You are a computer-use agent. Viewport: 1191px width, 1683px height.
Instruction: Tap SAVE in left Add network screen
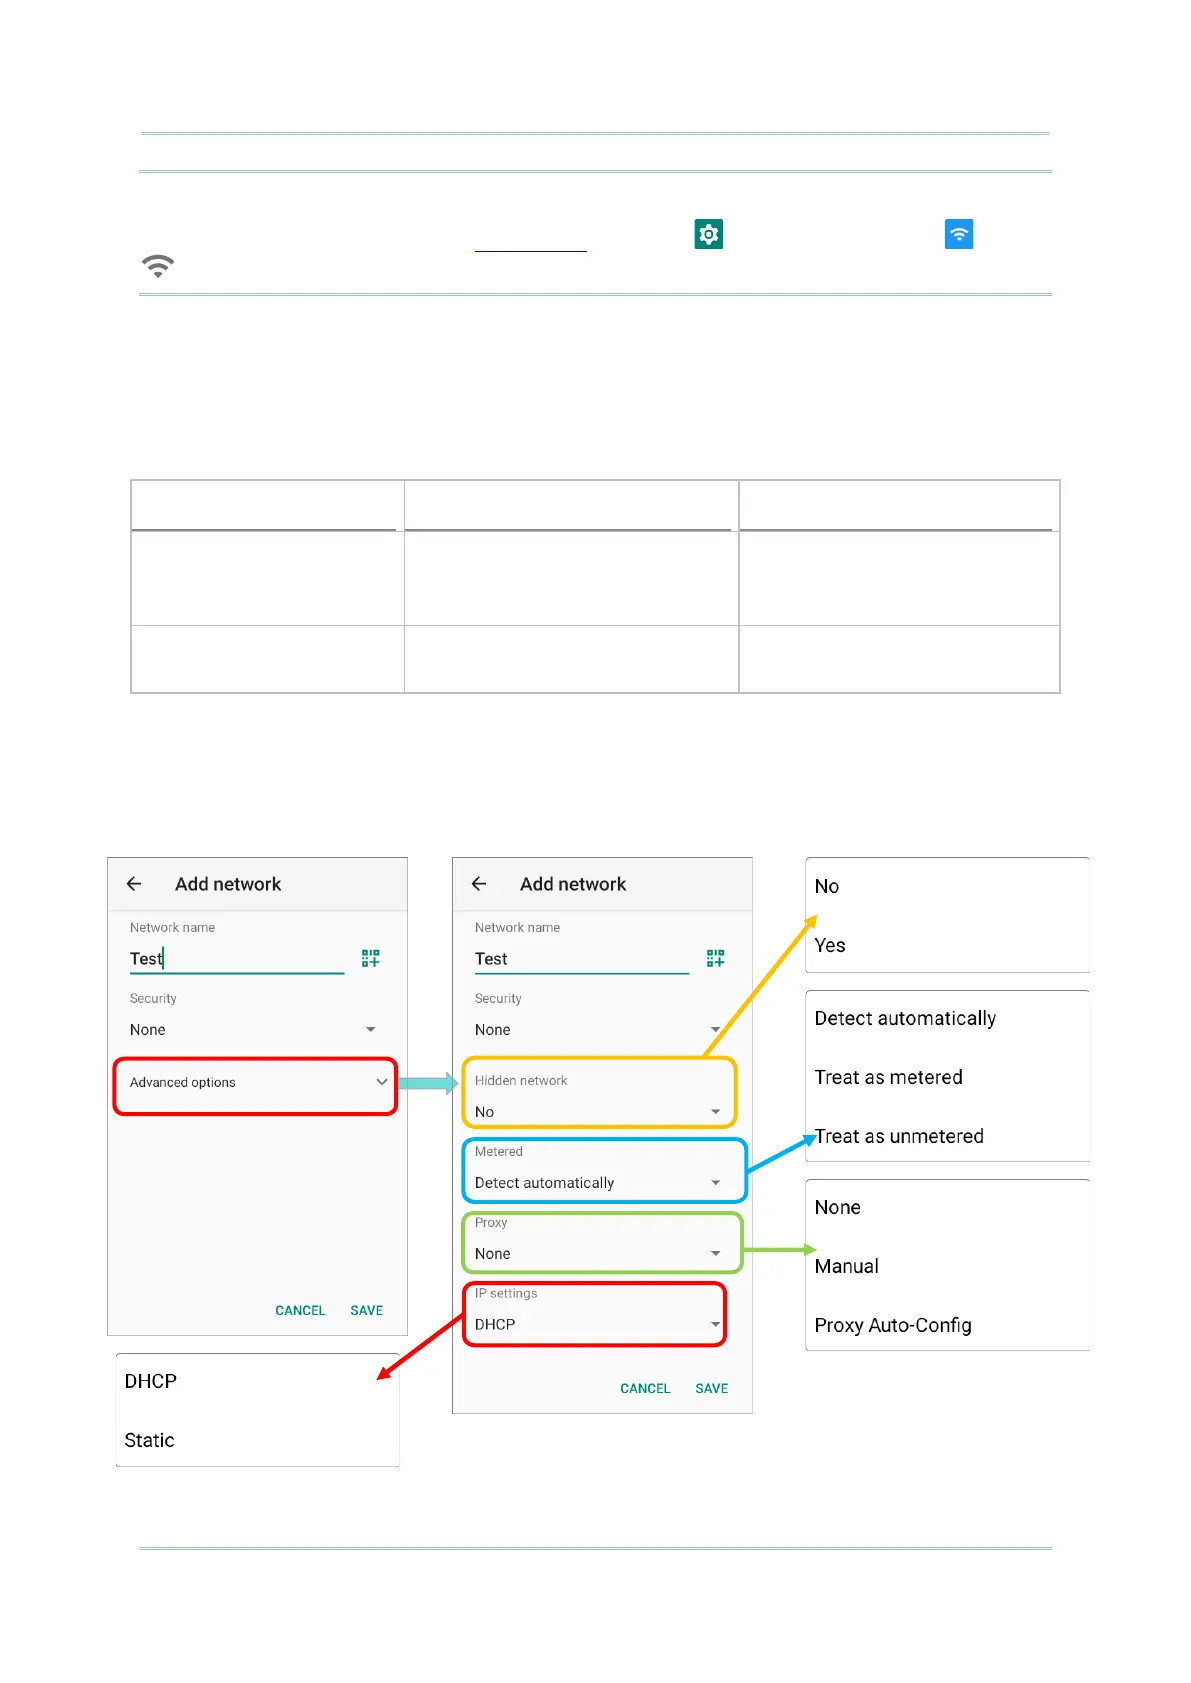point(366,1310)
